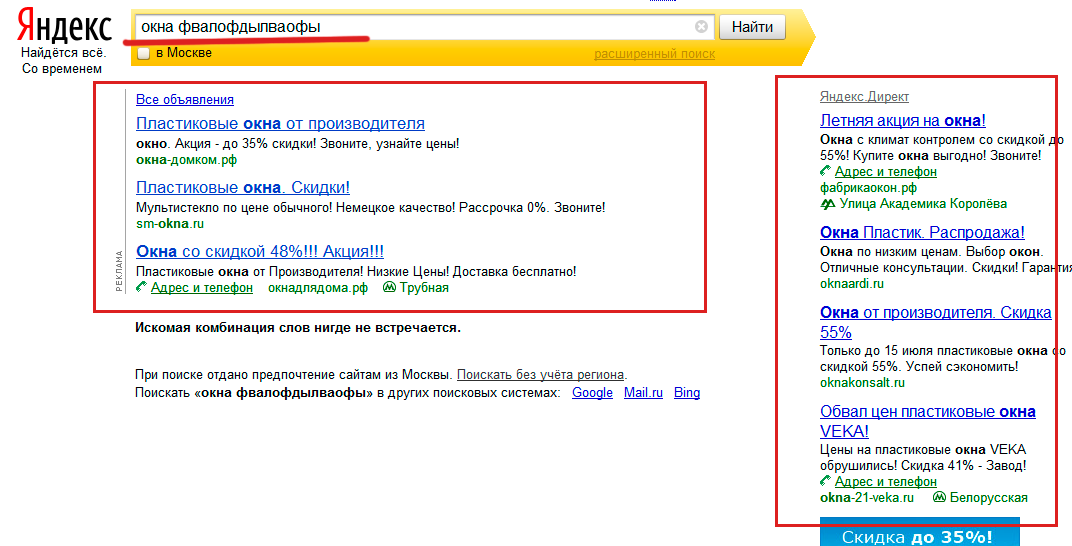The image size is (1072, 546).
Task: Open the Яндекс.Директ link
Action: coord(864,97)
